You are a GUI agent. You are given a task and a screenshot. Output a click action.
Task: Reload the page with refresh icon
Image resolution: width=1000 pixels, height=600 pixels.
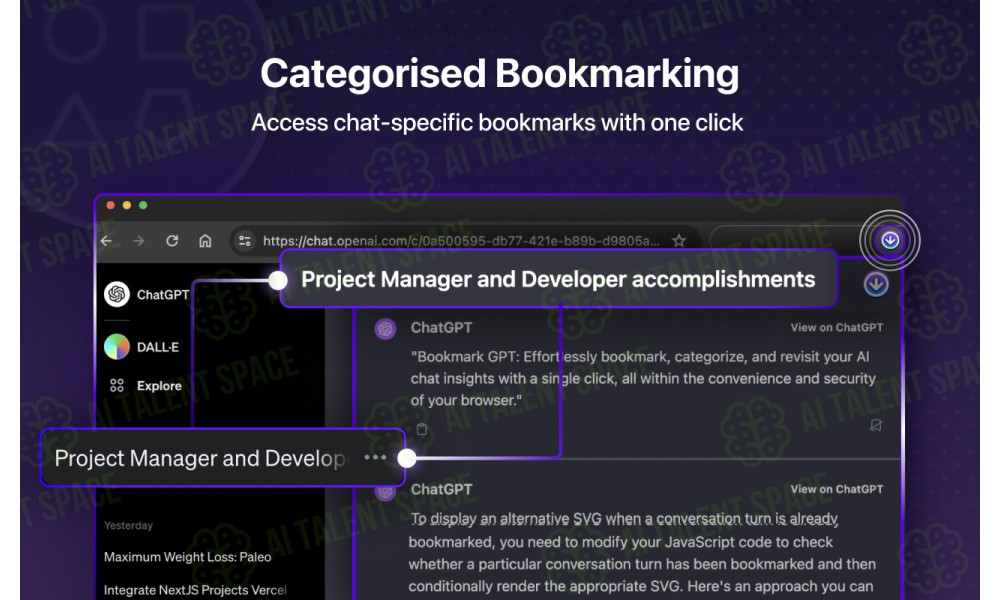pyautogui.click(x=172, y=241)
